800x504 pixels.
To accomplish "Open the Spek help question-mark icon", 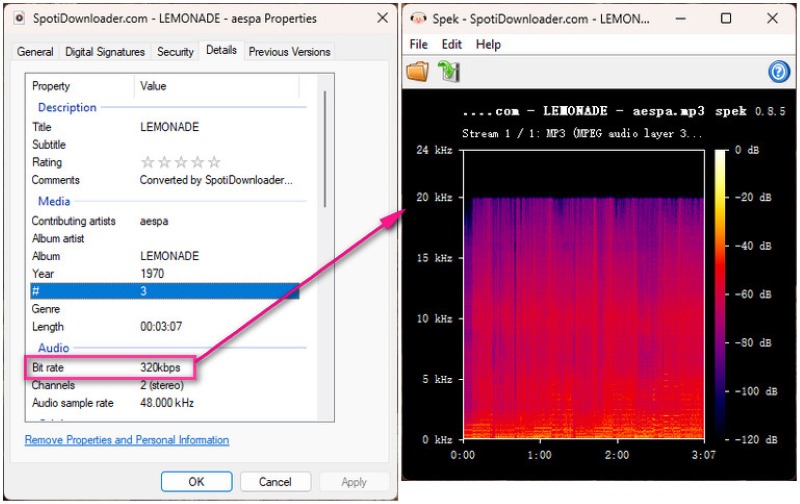I will [x=779, y=72].
